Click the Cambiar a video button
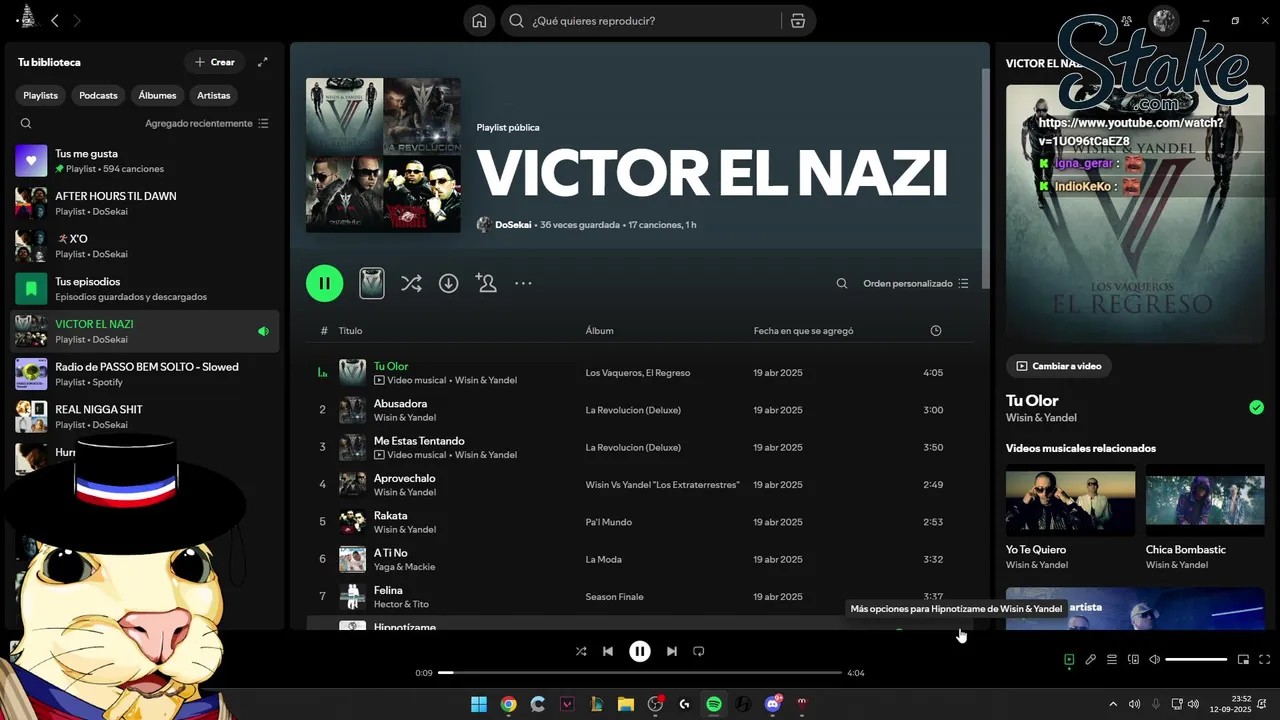1280x720 pixels. click(x=1059, y=366)
